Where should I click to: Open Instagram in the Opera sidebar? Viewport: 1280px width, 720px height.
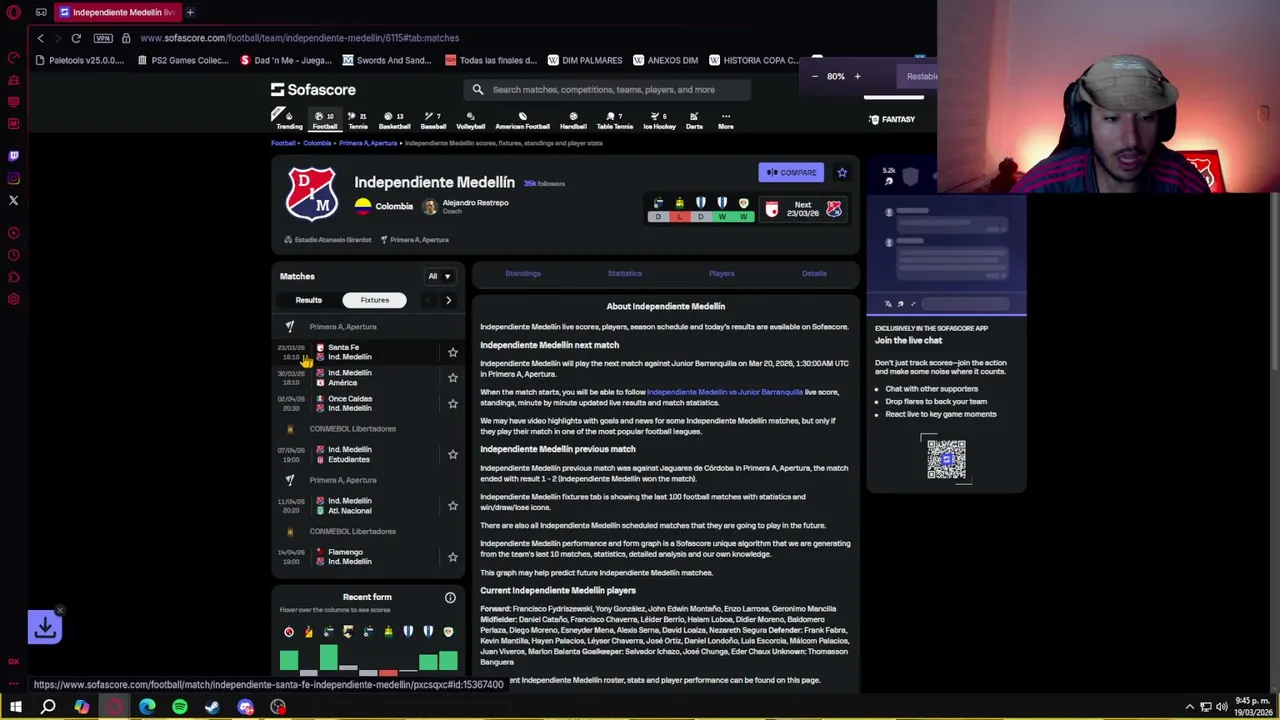point(13,178)
